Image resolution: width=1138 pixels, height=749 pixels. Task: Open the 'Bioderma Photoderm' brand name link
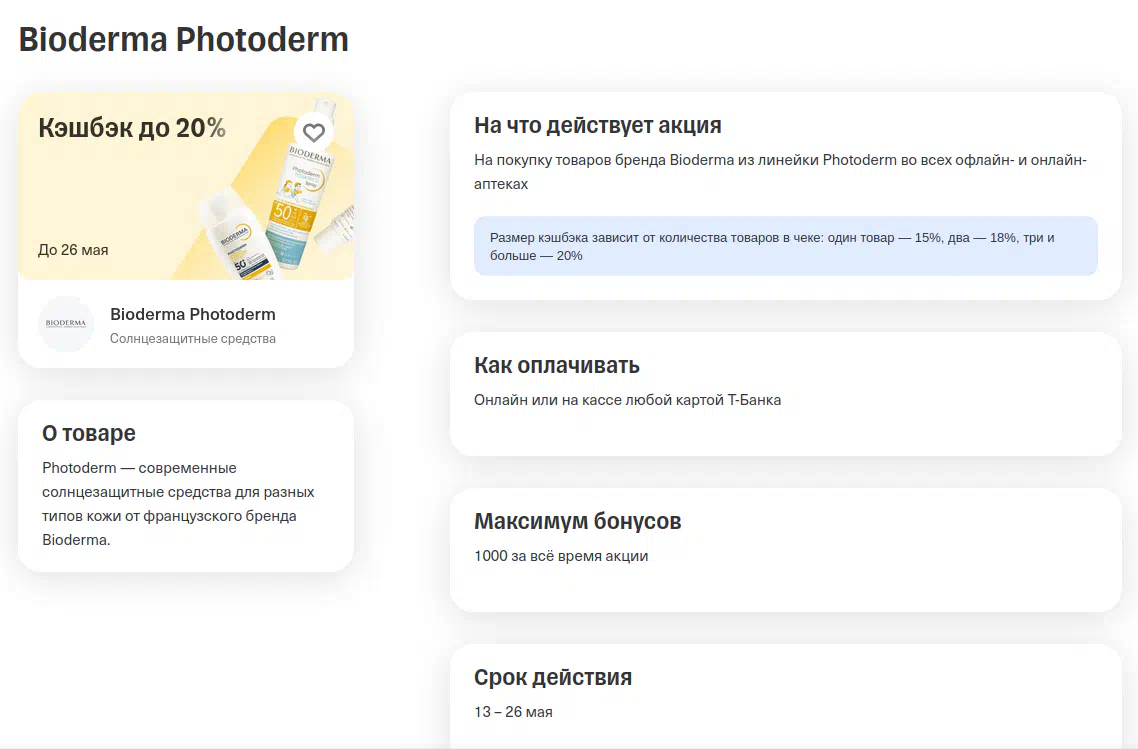click(193, 314)
